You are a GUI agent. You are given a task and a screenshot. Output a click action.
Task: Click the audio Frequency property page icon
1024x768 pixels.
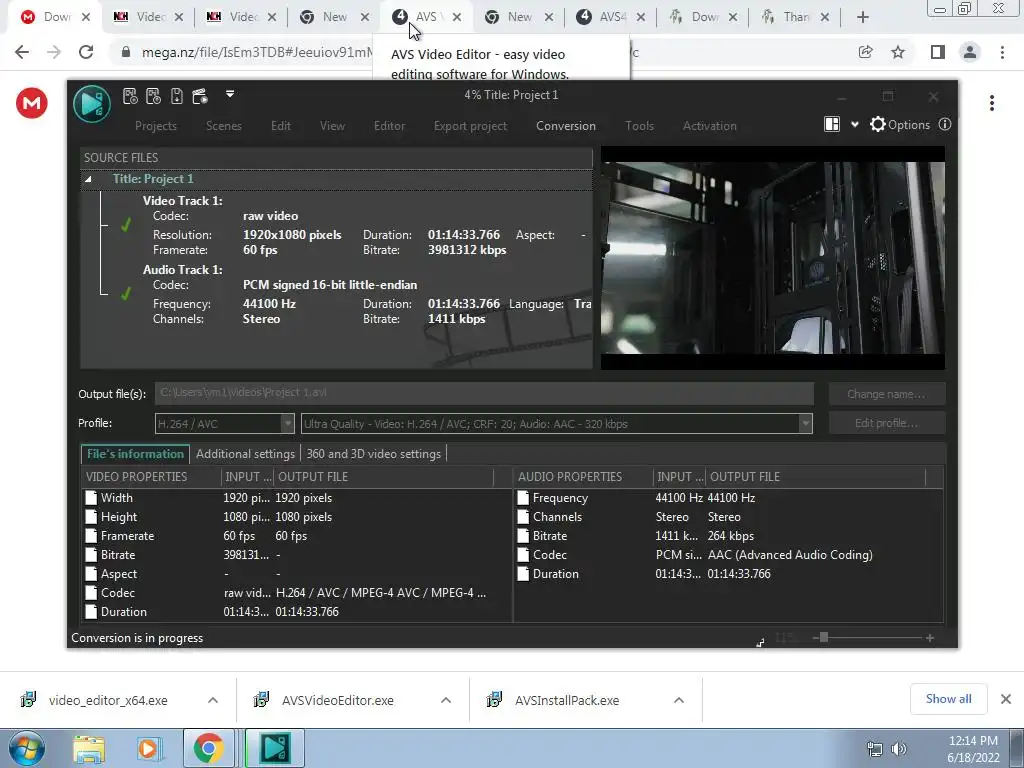[522, 498]
